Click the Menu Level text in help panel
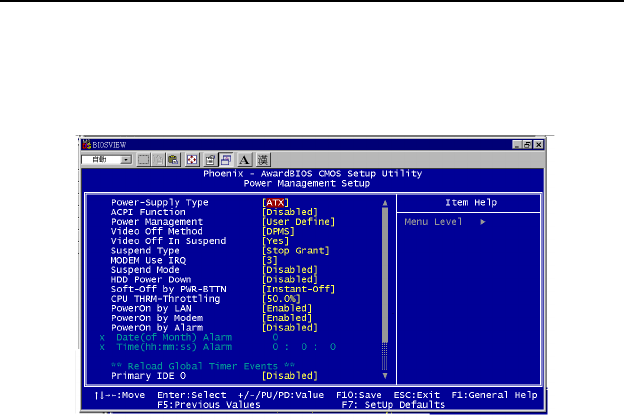This screenshot has height=420, width=624. tap(433, 221)
